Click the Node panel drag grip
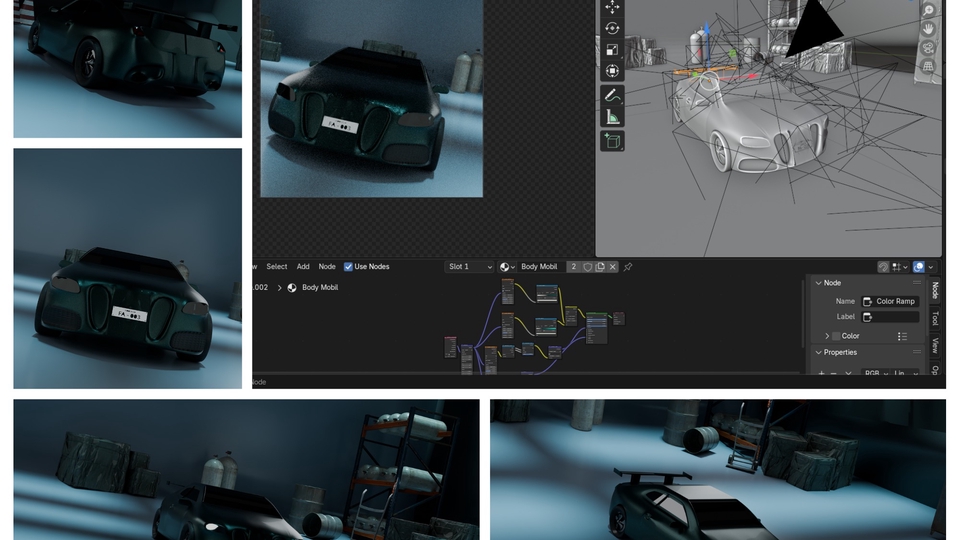Screen dimensions: 960x540 coord(917,283)
